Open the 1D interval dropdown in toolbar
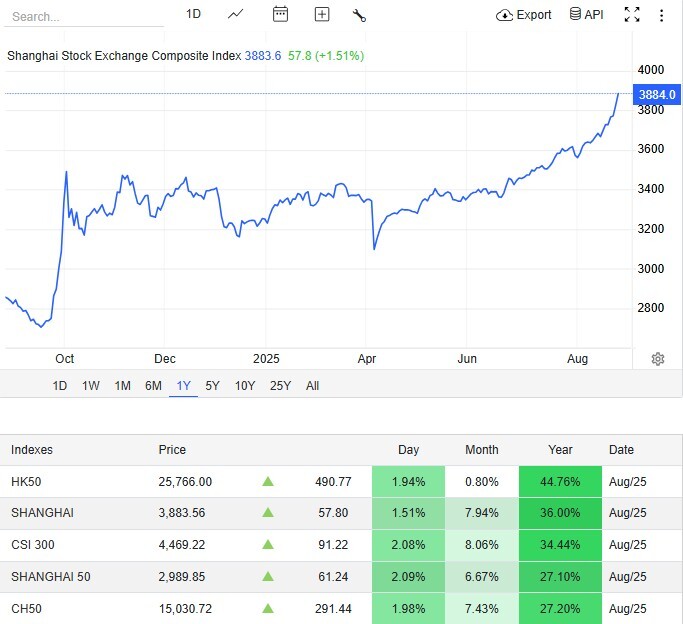Screen dimensions: 683x624 pyautogui.click(x=194, y=14)
